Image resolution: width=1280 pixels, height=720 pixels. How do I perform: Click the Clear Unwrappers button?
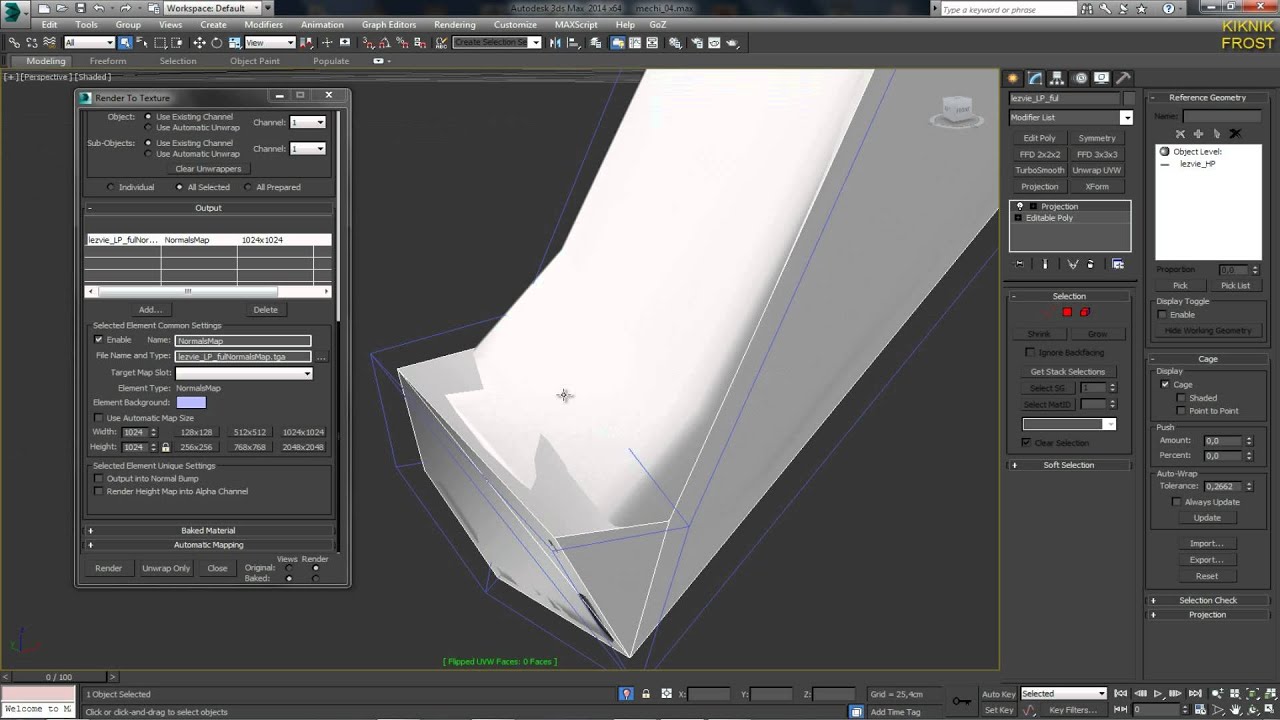pyautogui.click(x=208, y=169)
